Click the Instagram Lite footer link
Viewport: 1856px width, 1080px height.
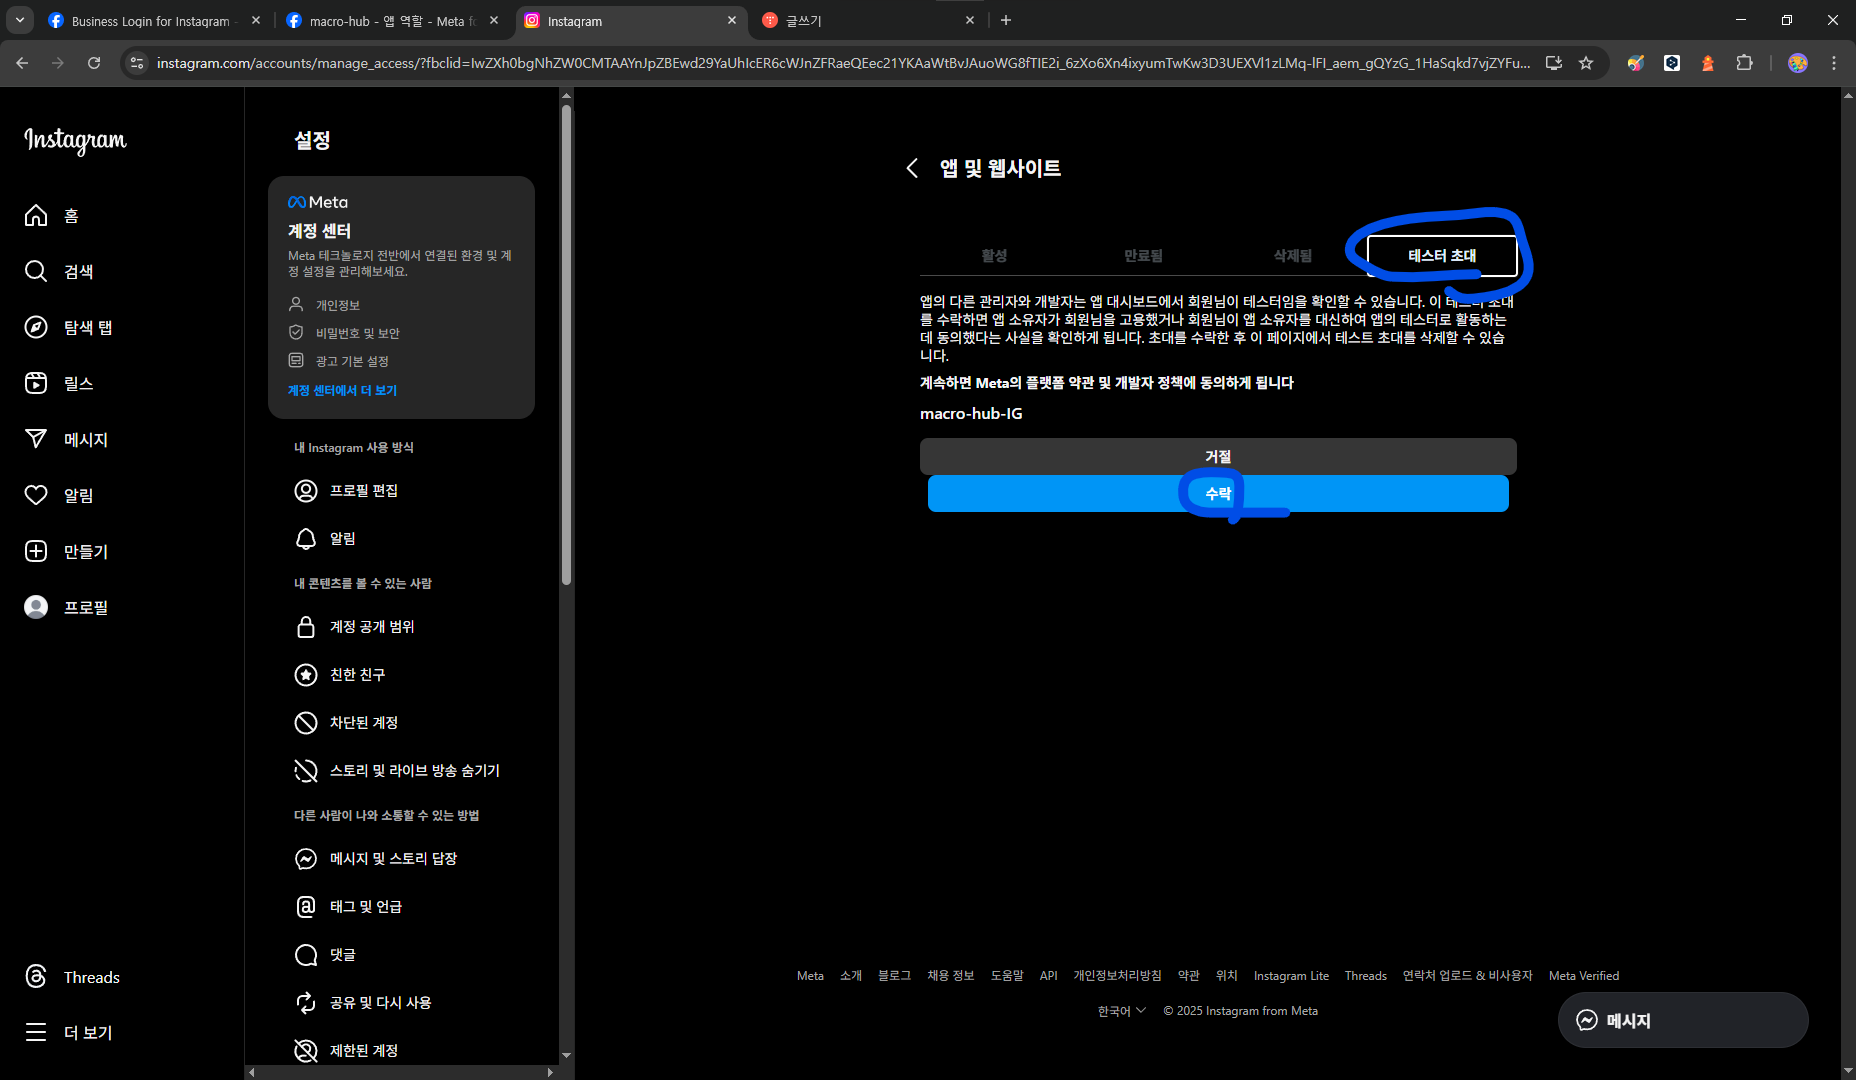point(1291,976)
